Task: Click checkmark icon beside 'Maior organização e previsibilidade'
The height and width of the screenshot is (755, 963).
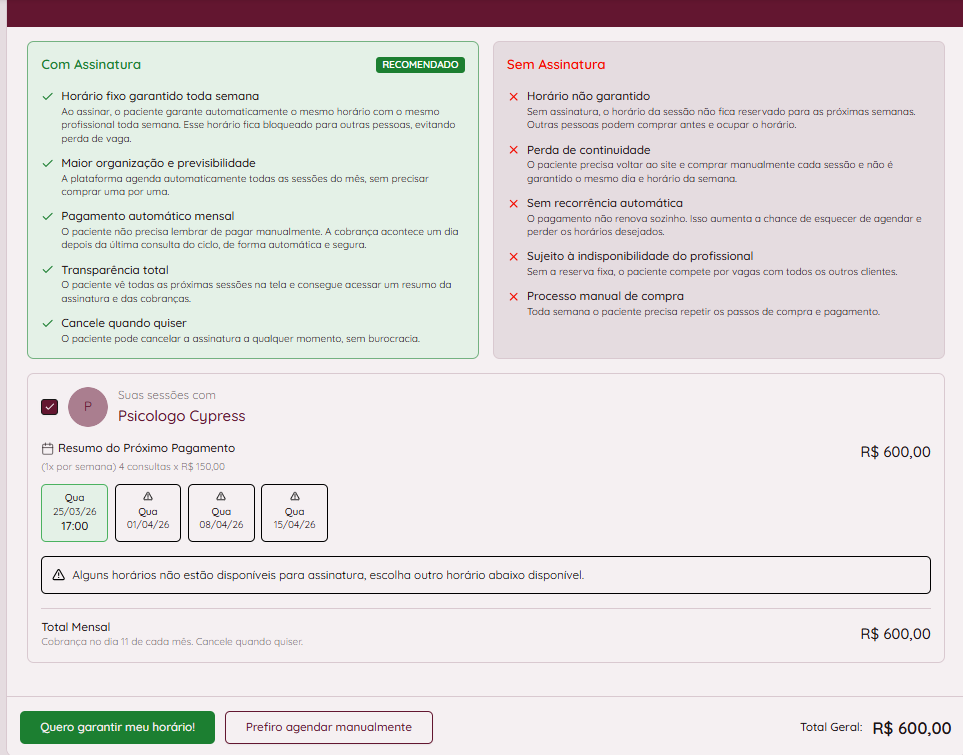Action: 47,163
